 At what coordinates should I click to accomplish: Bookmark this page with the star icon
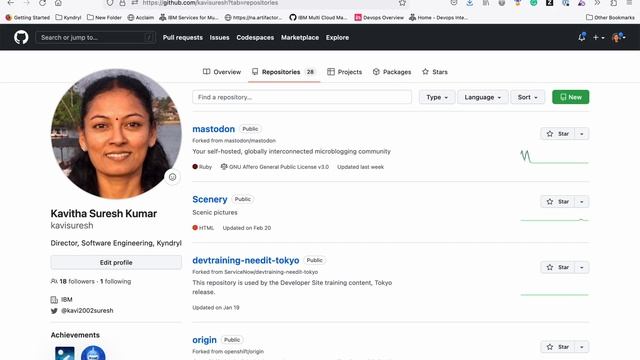pyautogui.click(x=402, y=3)
